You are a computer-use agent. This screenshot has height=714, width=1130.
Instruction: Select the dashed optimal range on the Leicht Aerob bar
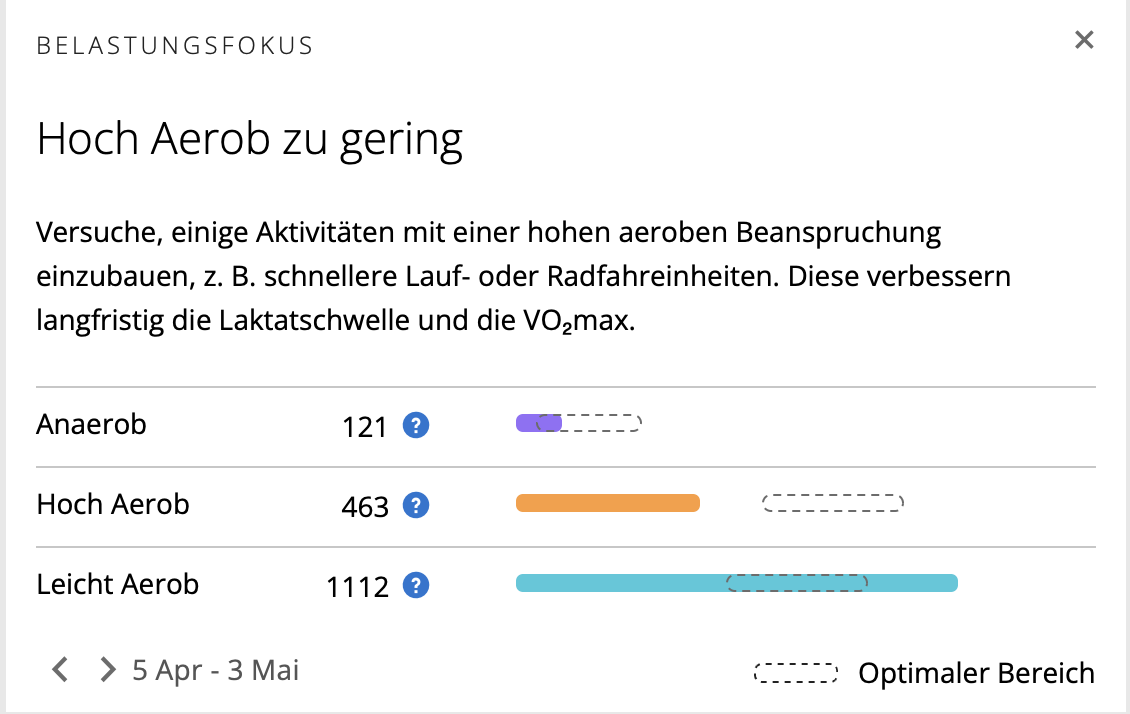point(796,583)
